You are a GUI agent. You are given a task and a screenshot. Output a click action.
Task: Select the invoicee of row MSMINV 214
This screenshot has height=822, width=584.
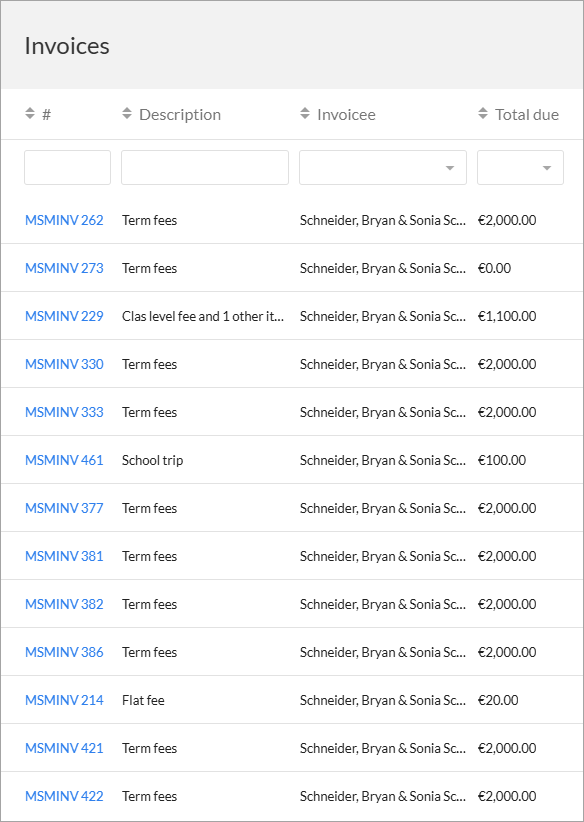383,700
